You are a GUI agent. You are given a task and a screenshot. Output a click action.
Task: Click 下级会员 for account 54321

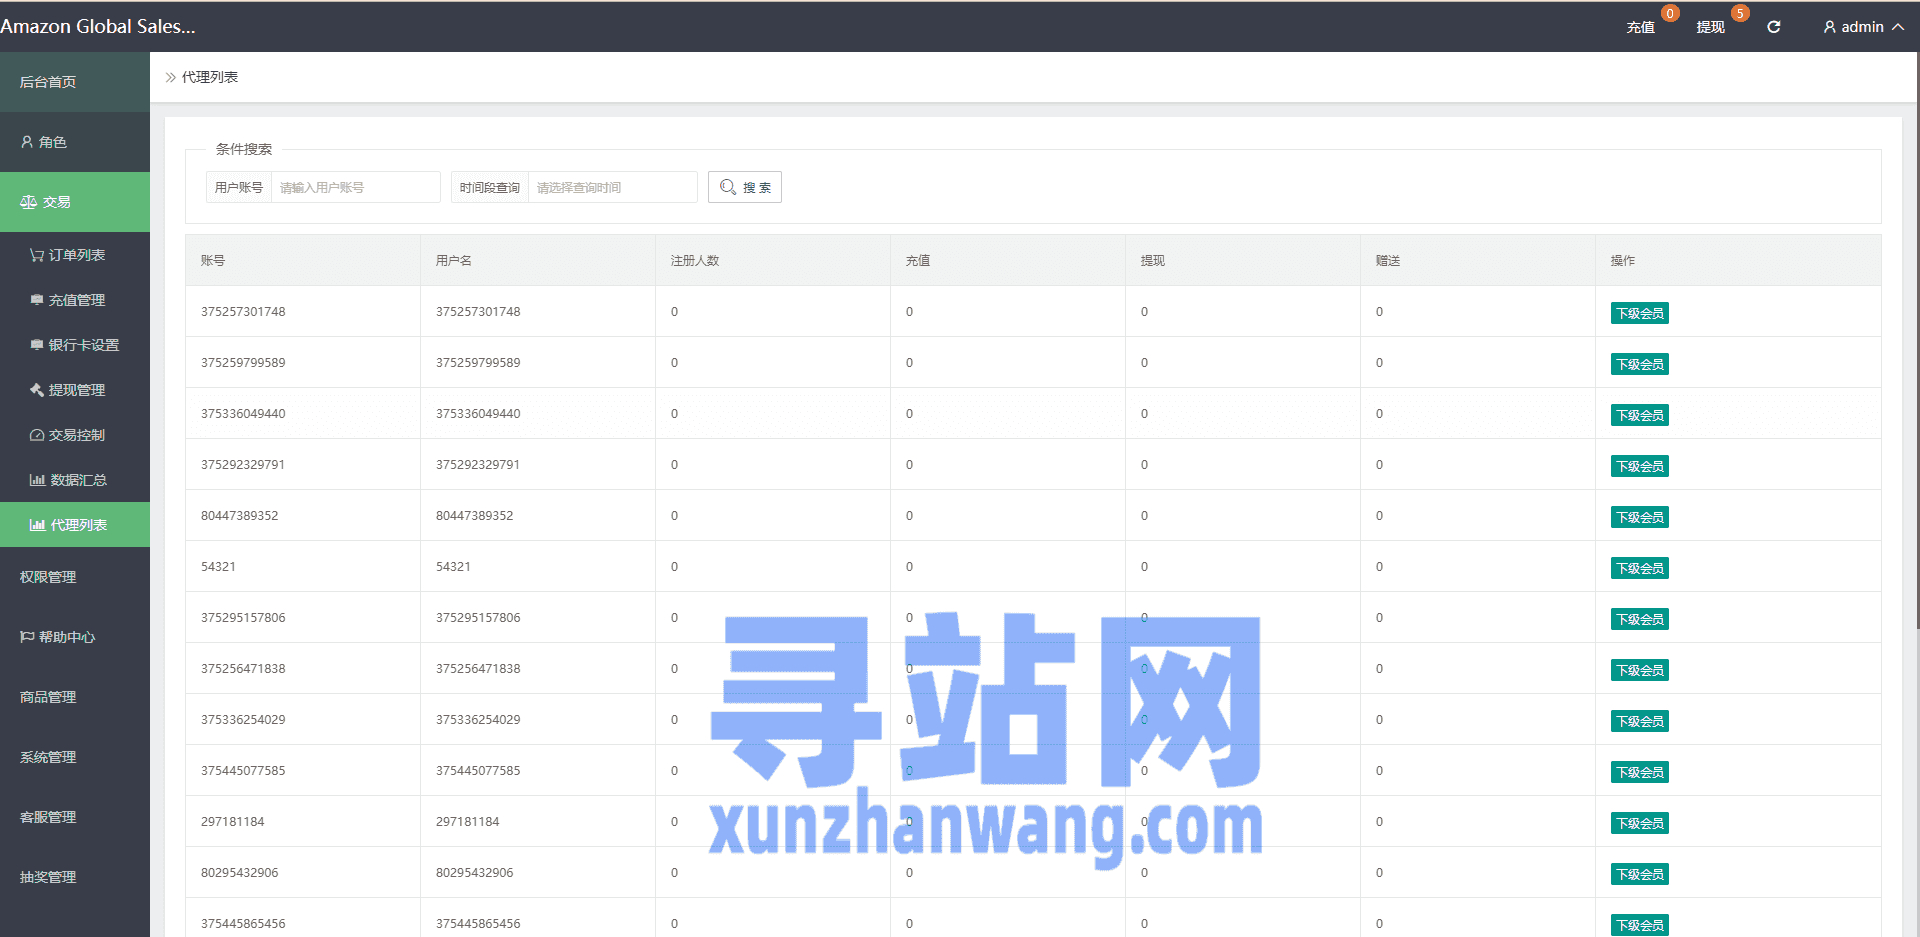click(x=1640, y=568)
